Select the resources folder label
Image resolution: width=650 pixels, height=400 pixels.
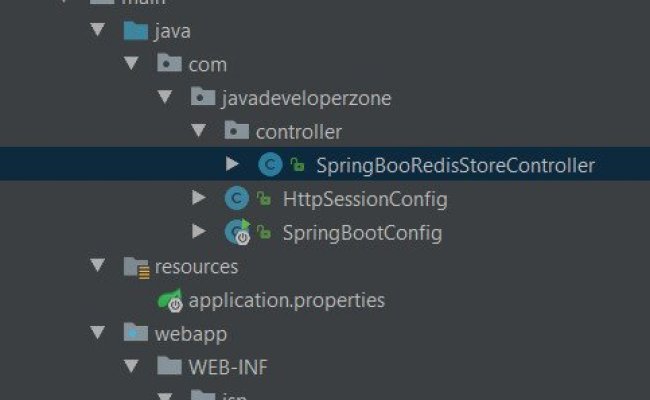point(196,267)
